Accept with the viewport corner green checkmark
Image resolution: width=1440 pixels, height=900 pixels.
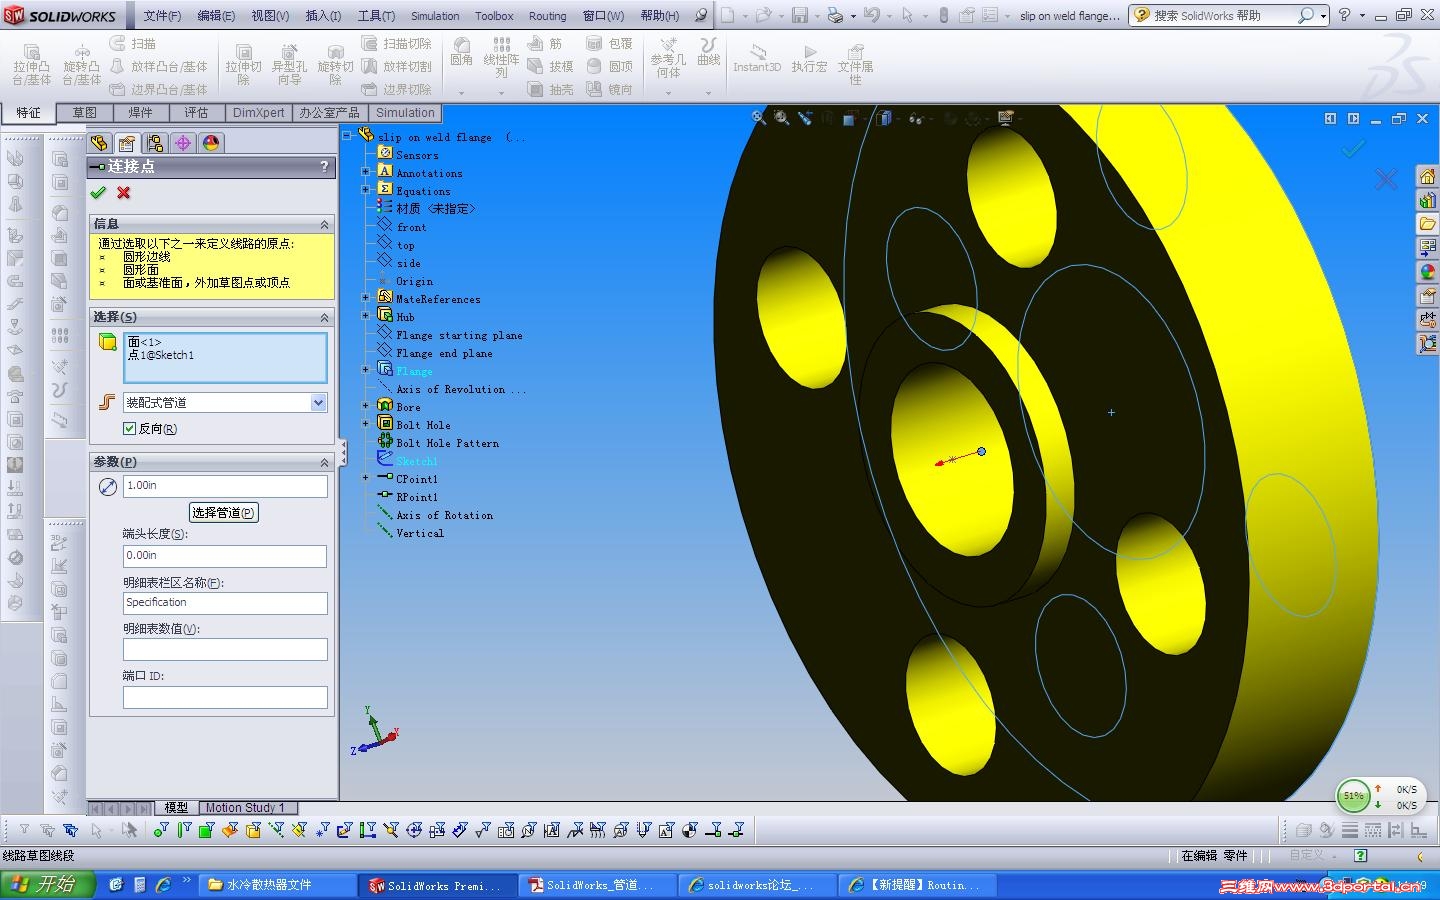point(1353,149)
